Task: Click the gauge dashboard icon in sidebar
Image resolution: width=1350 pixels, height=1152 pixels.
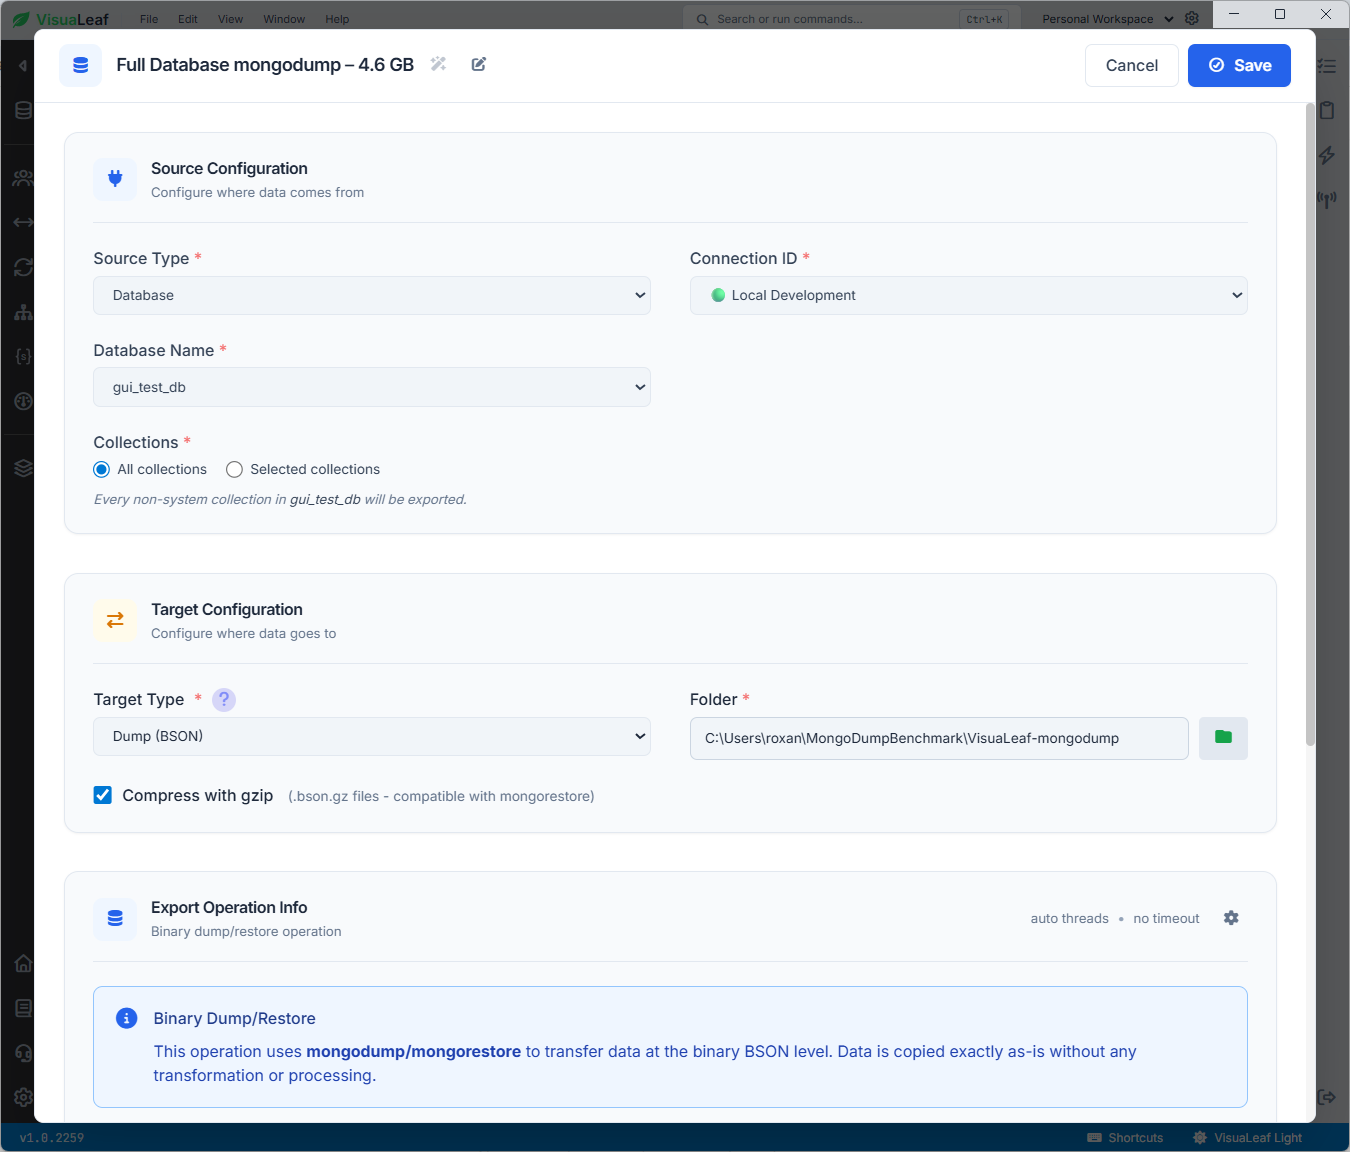Action: coord(23,401)
